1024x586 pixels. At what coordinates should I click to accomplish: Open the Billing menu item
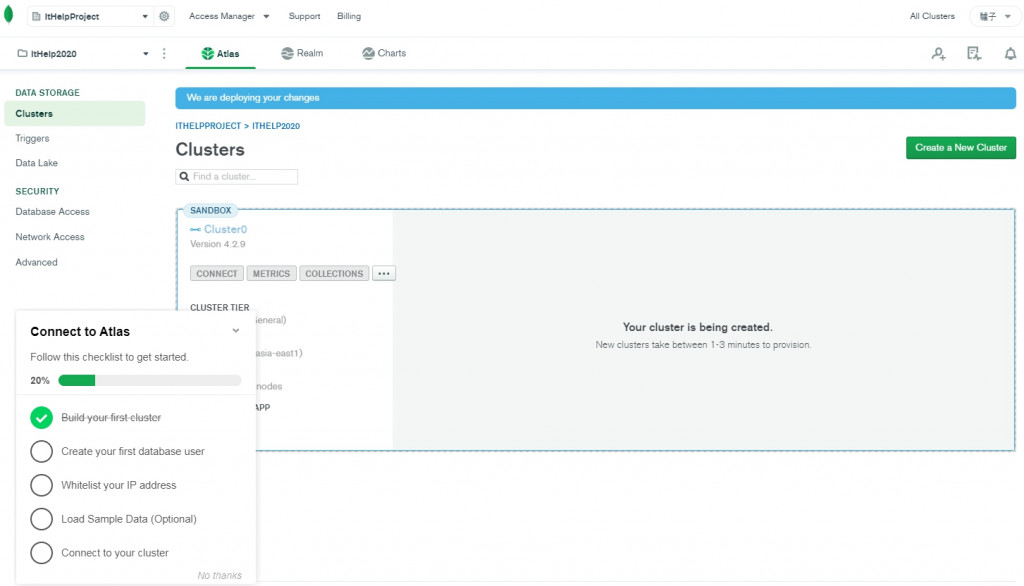tap(349, 16)
